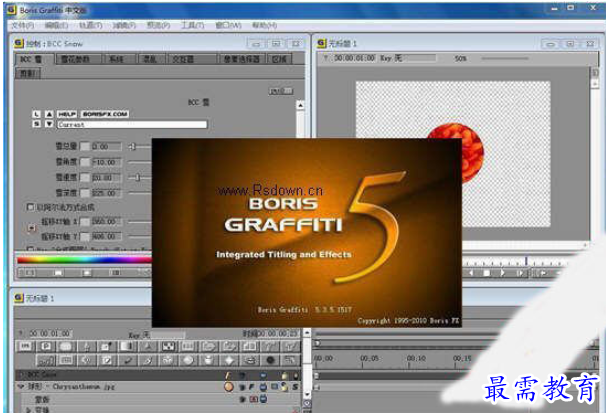Click the play button in preview transport
Screen dimensions: 606x420
click(x=502, y=273)
